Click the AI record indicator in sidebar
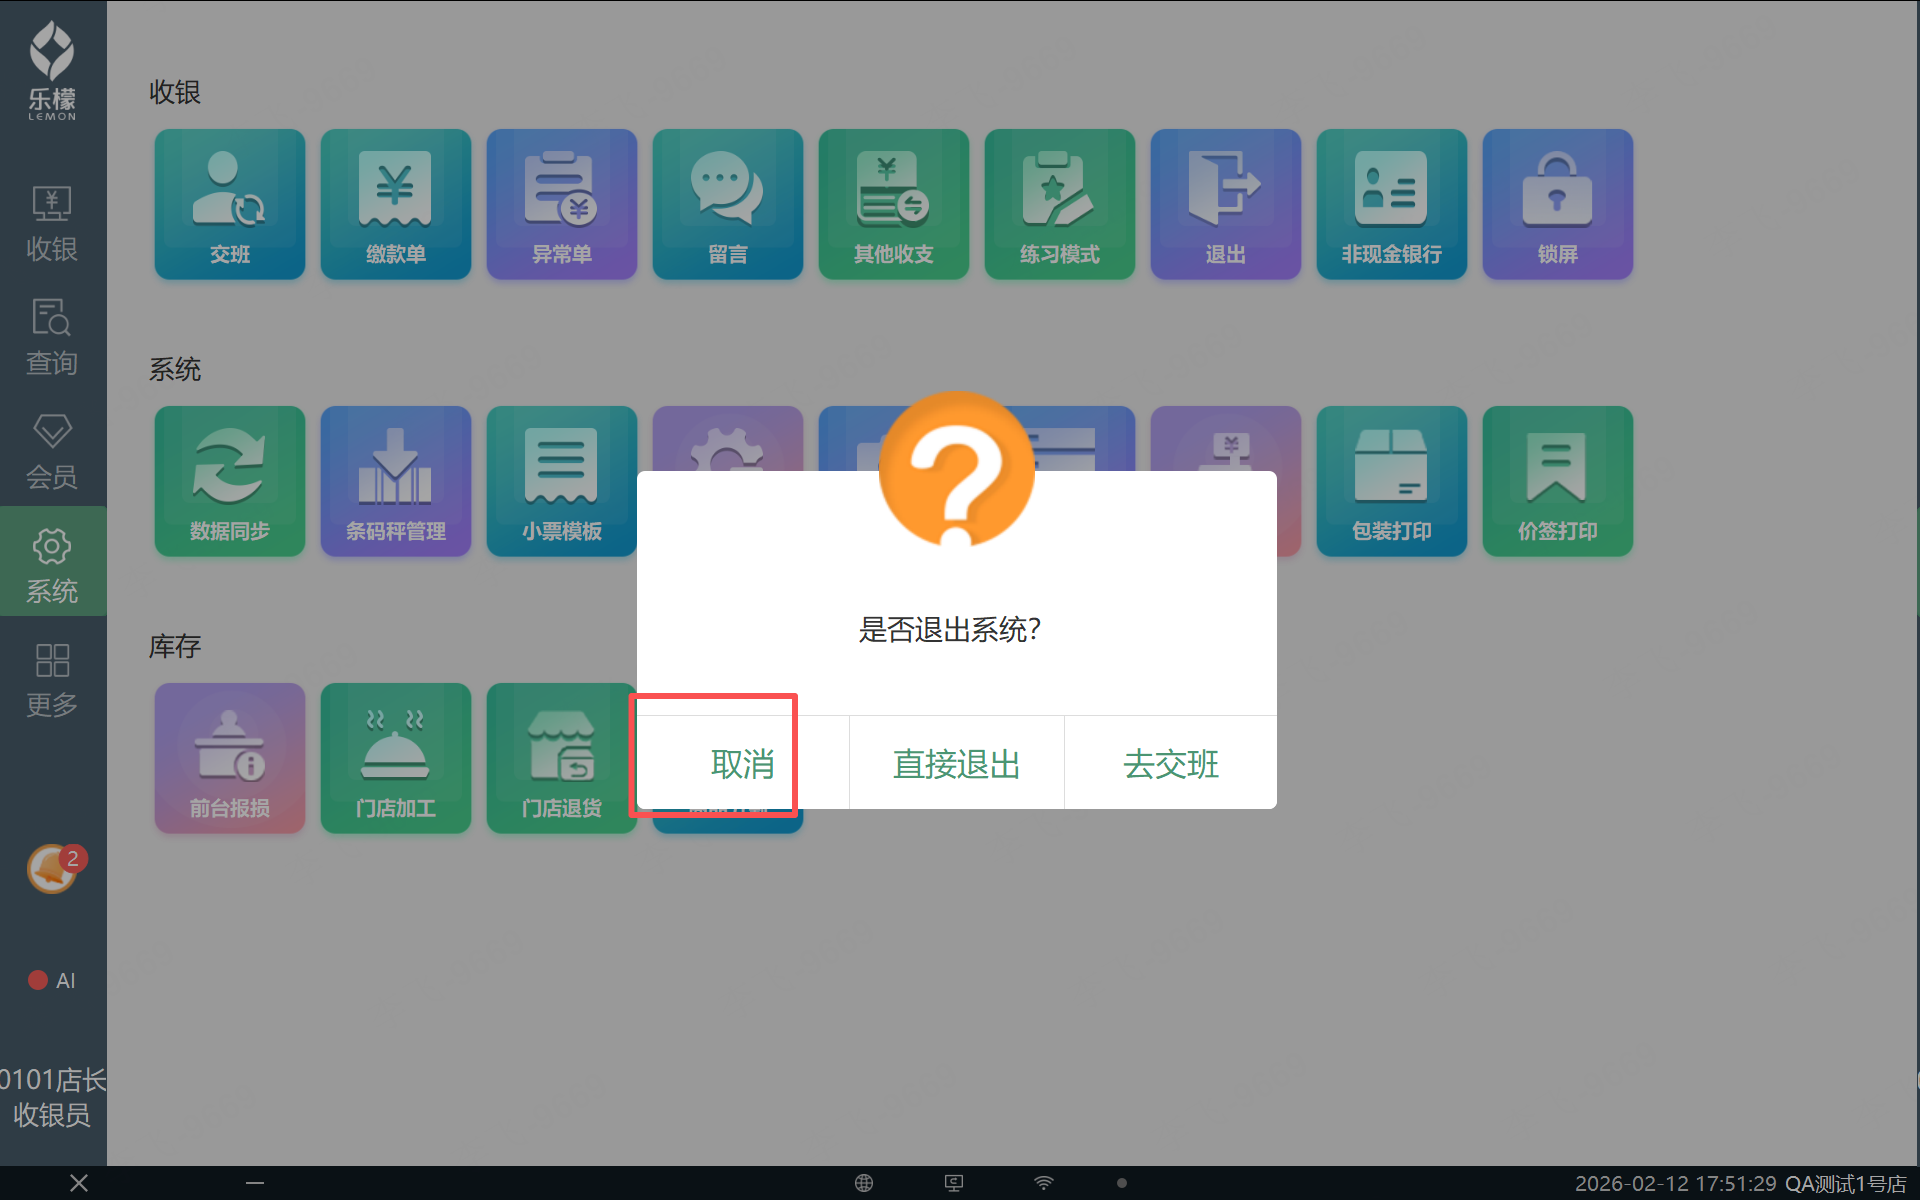This screenshot has height=1200, width=1920. coord(52,980)
